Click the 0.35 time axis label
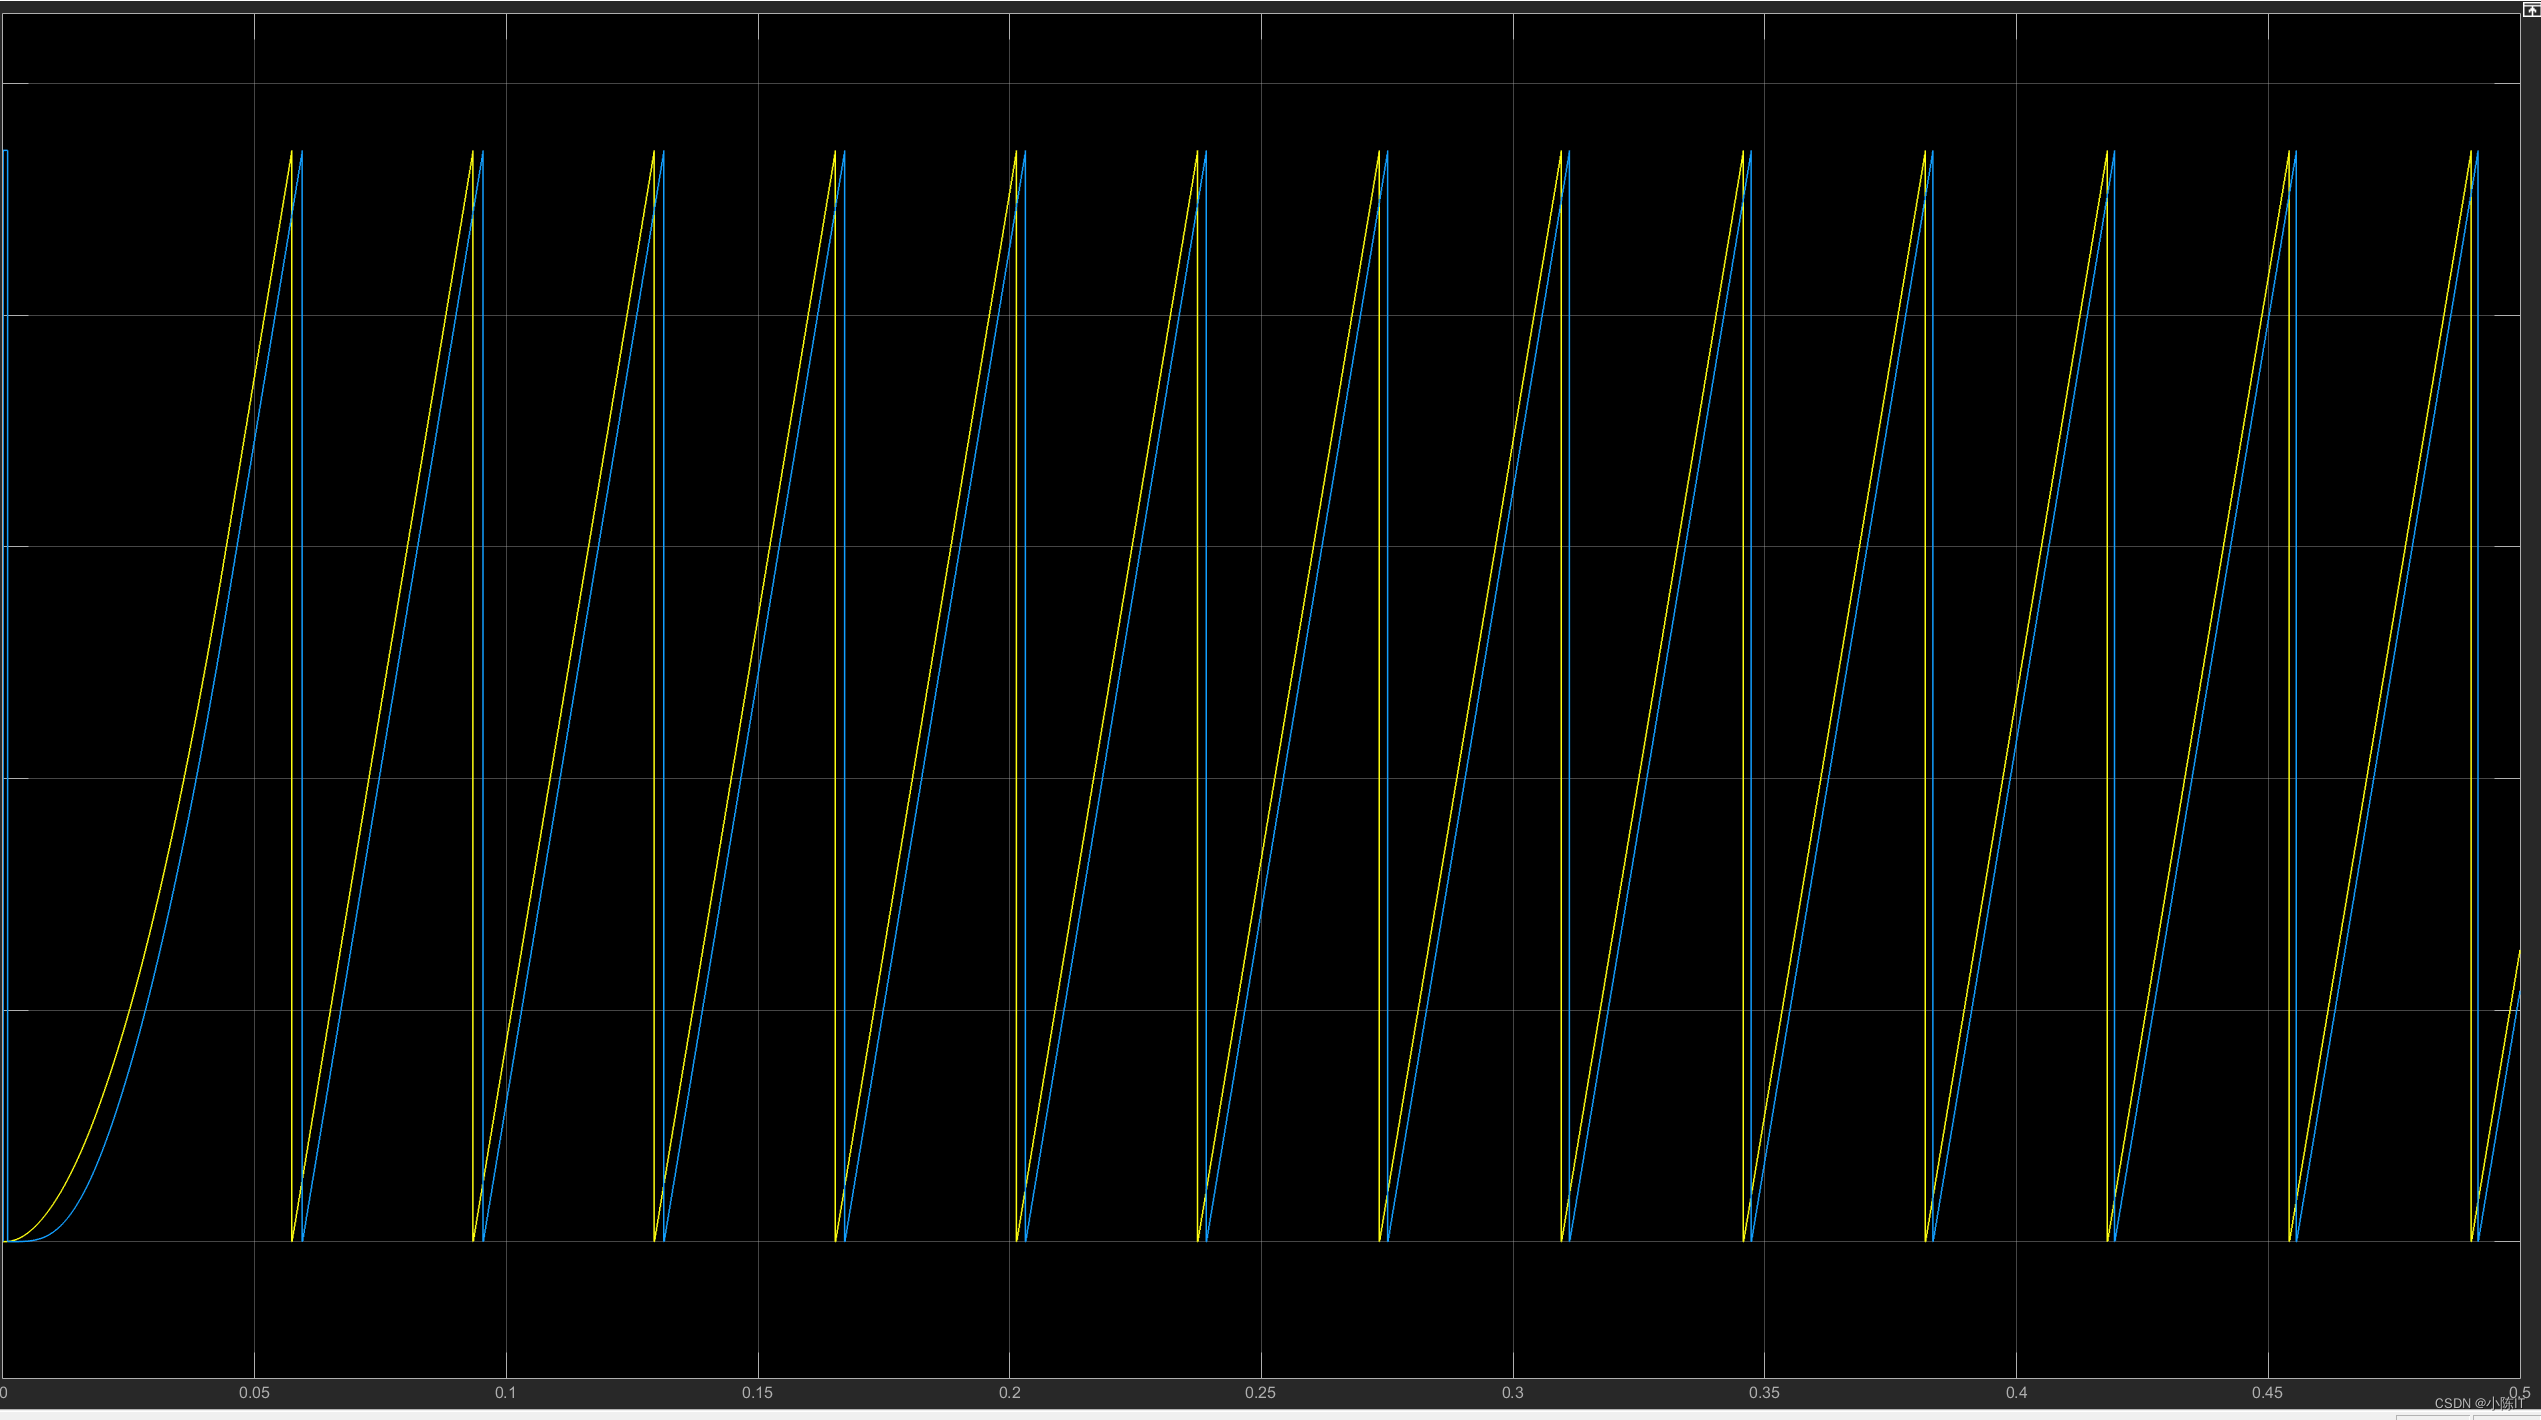Viewport: 2541px width, 1420px height. point(1764,1392)
